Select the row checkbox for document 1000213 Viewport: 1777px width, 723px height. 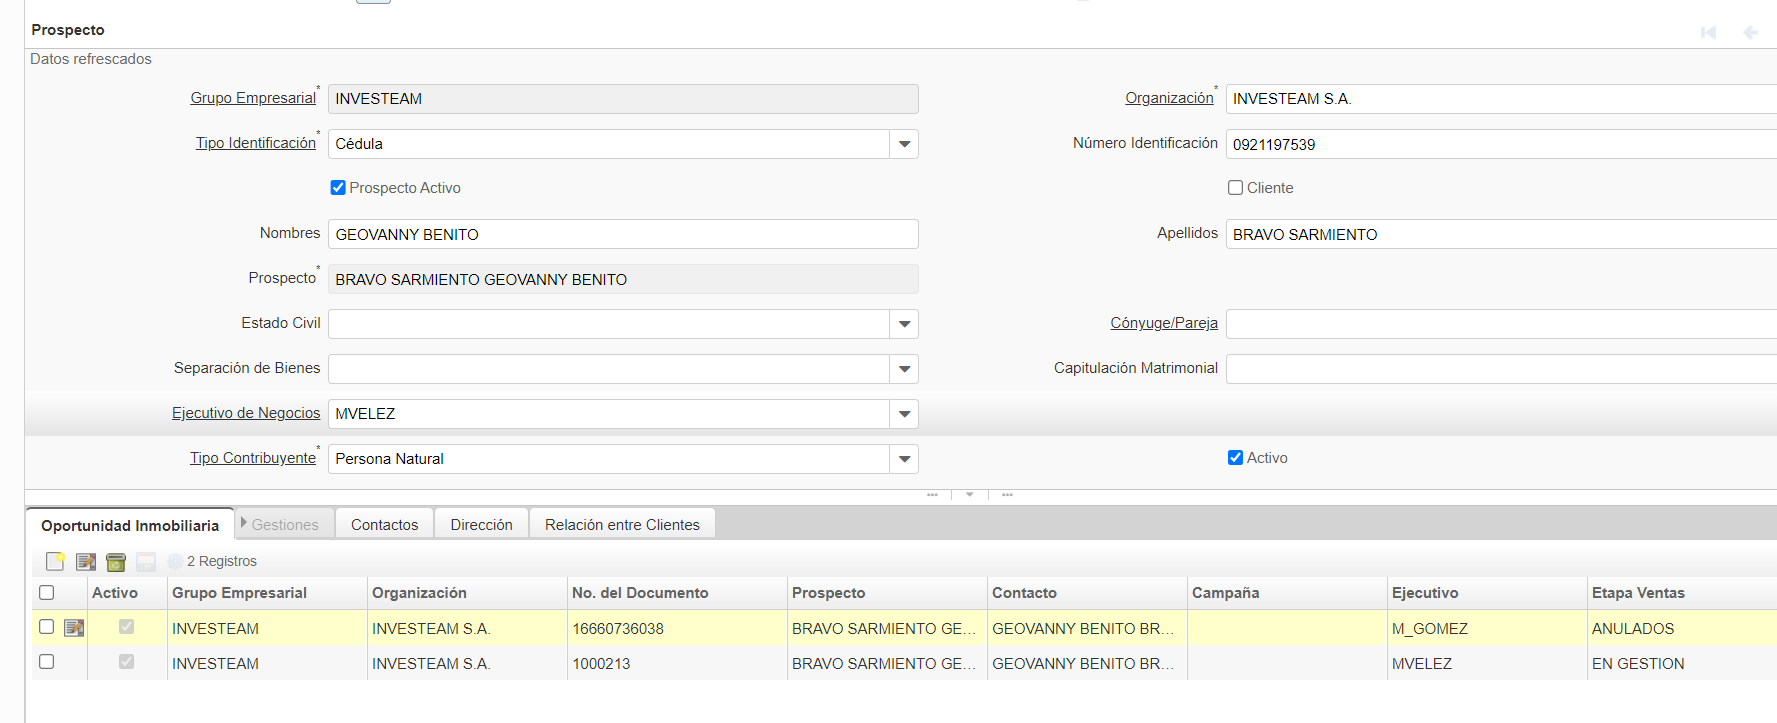point(46,662)
